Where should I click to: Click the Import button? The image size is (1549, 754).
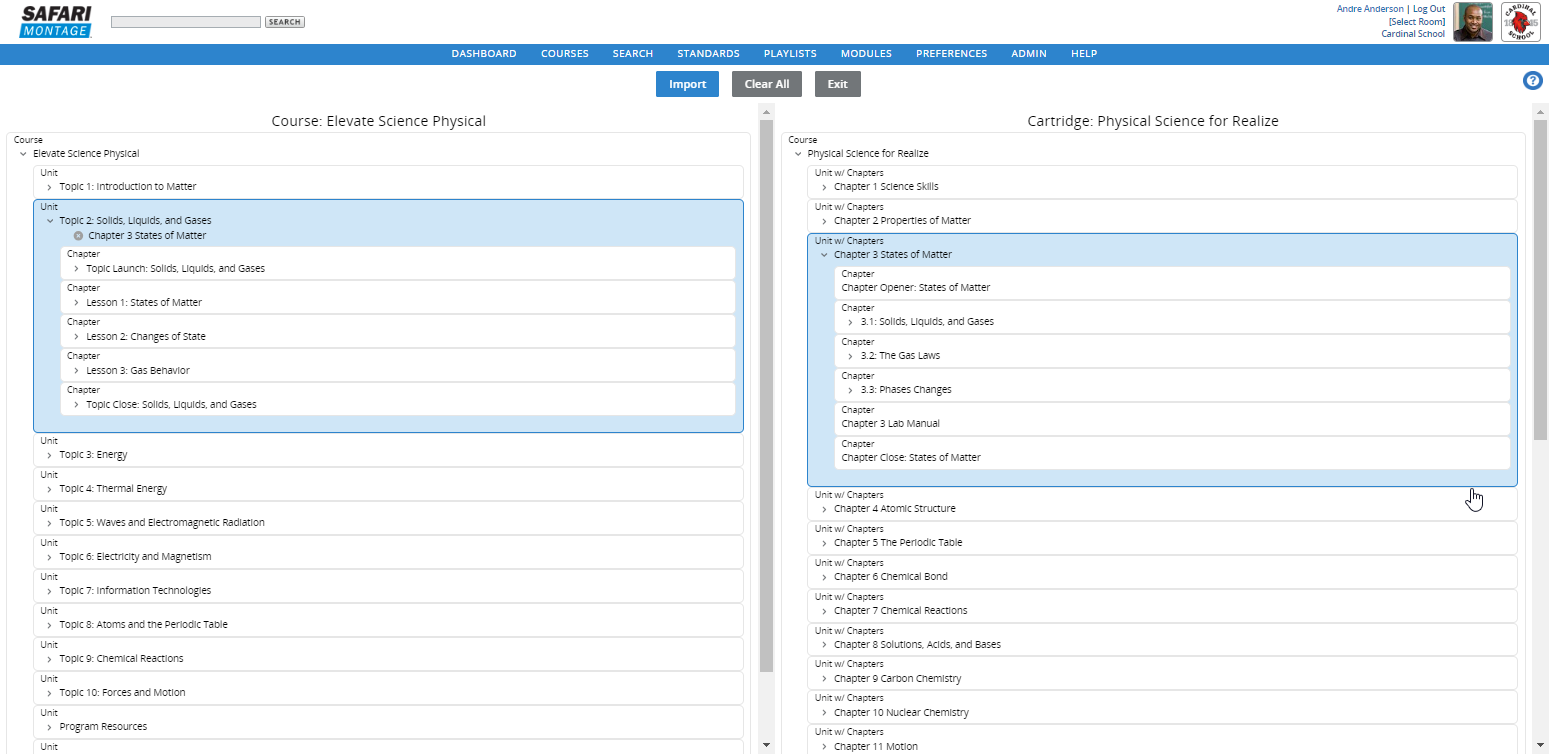tap(687, 84)
